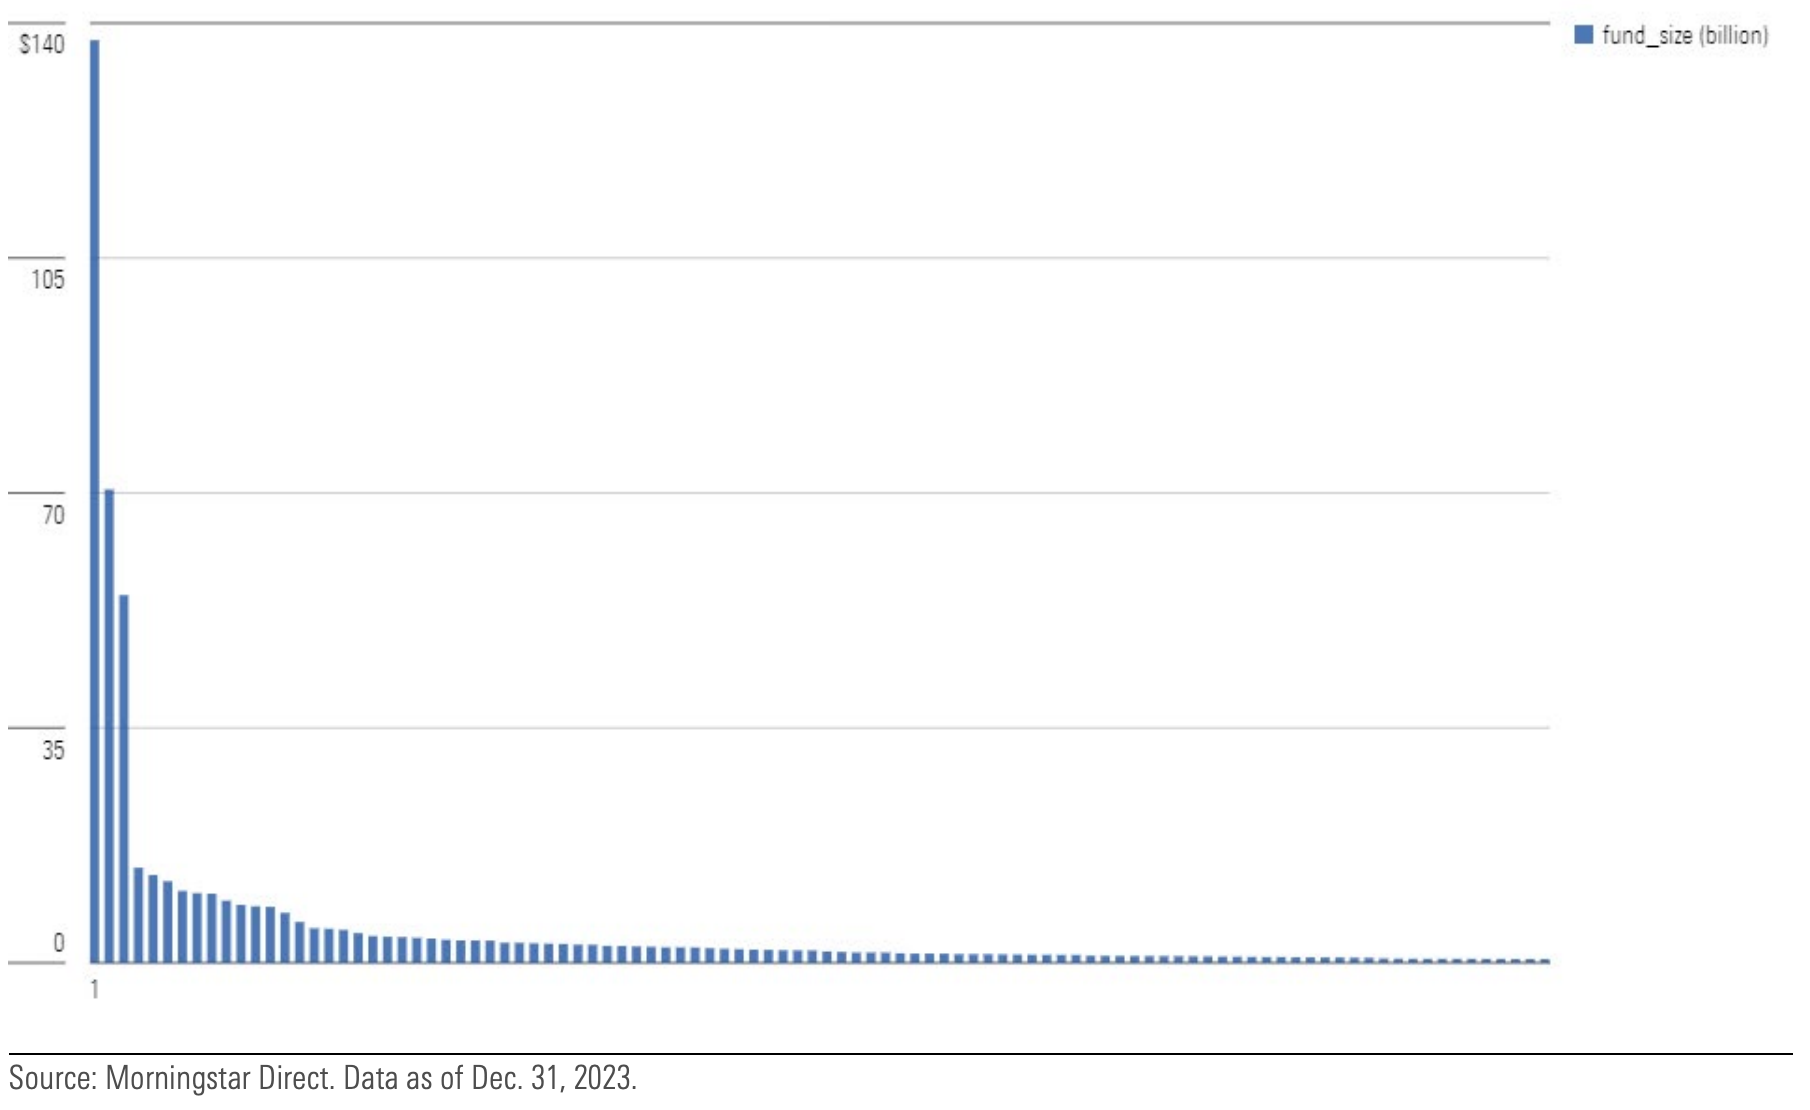
Task: Click the "35" y-axis label
Action: tap(53, 750)
